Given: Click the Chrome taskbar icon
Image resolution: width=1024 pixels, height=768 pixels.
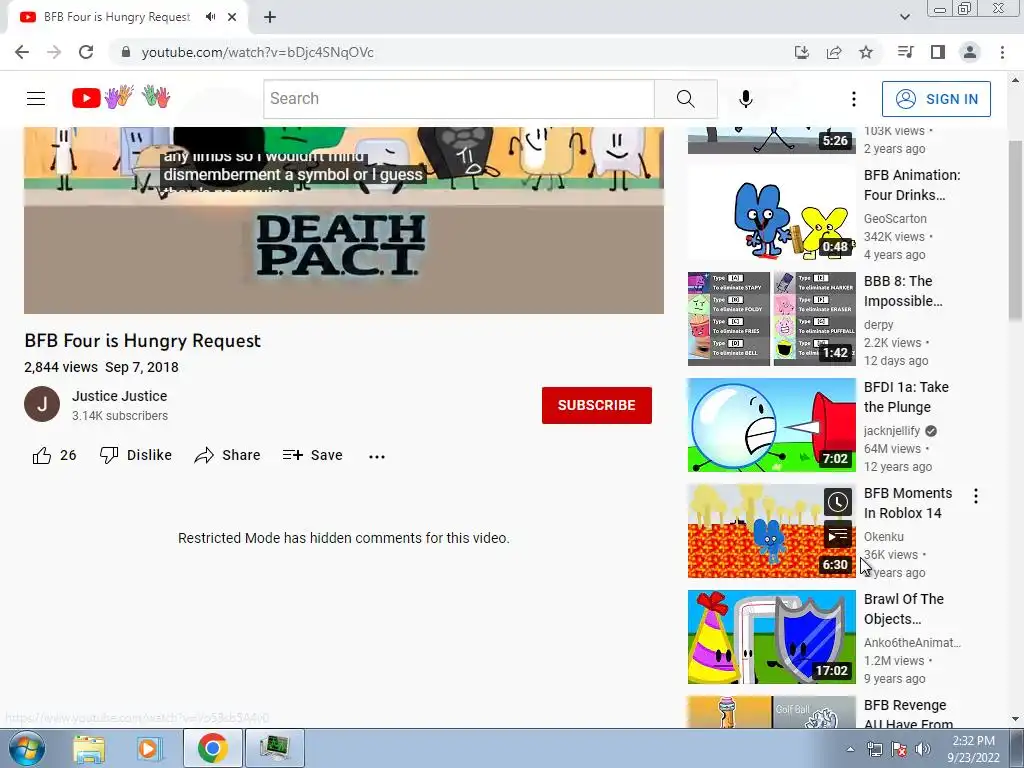Looking at the screenshot, I should tap(212, 748).
